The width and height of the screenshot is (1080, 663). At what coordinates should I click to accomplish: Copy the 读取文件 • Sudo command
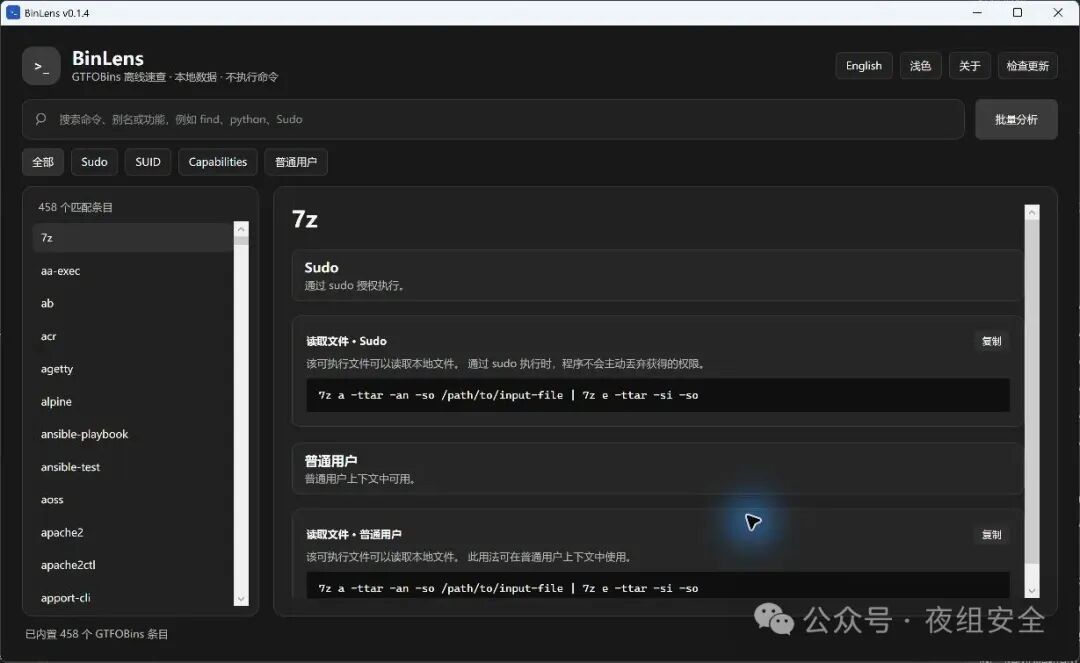[991, 341]
